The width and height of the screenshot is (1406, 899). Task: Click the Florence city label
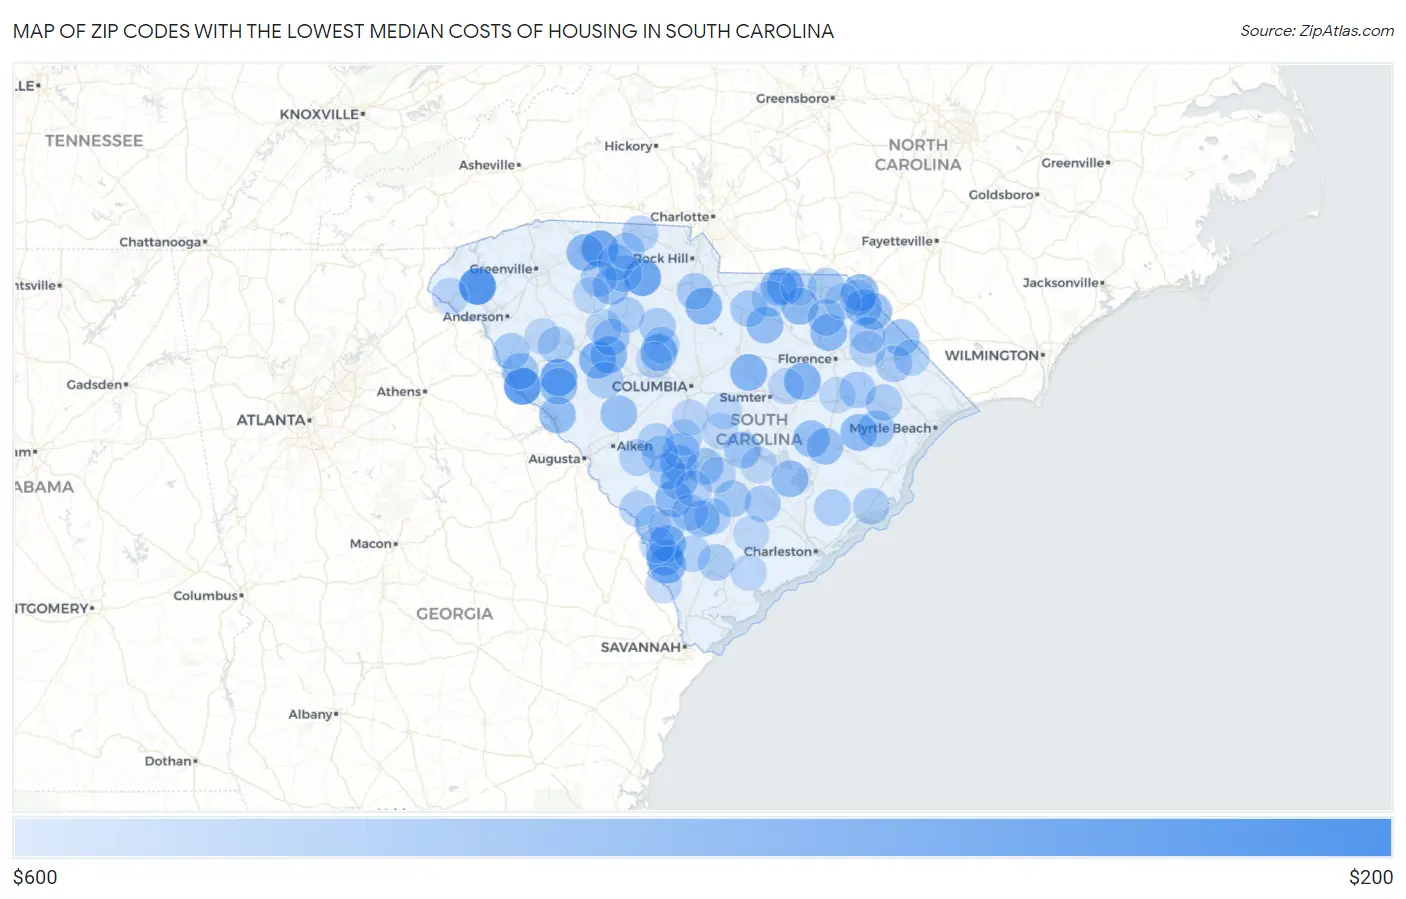click(807, 358)
